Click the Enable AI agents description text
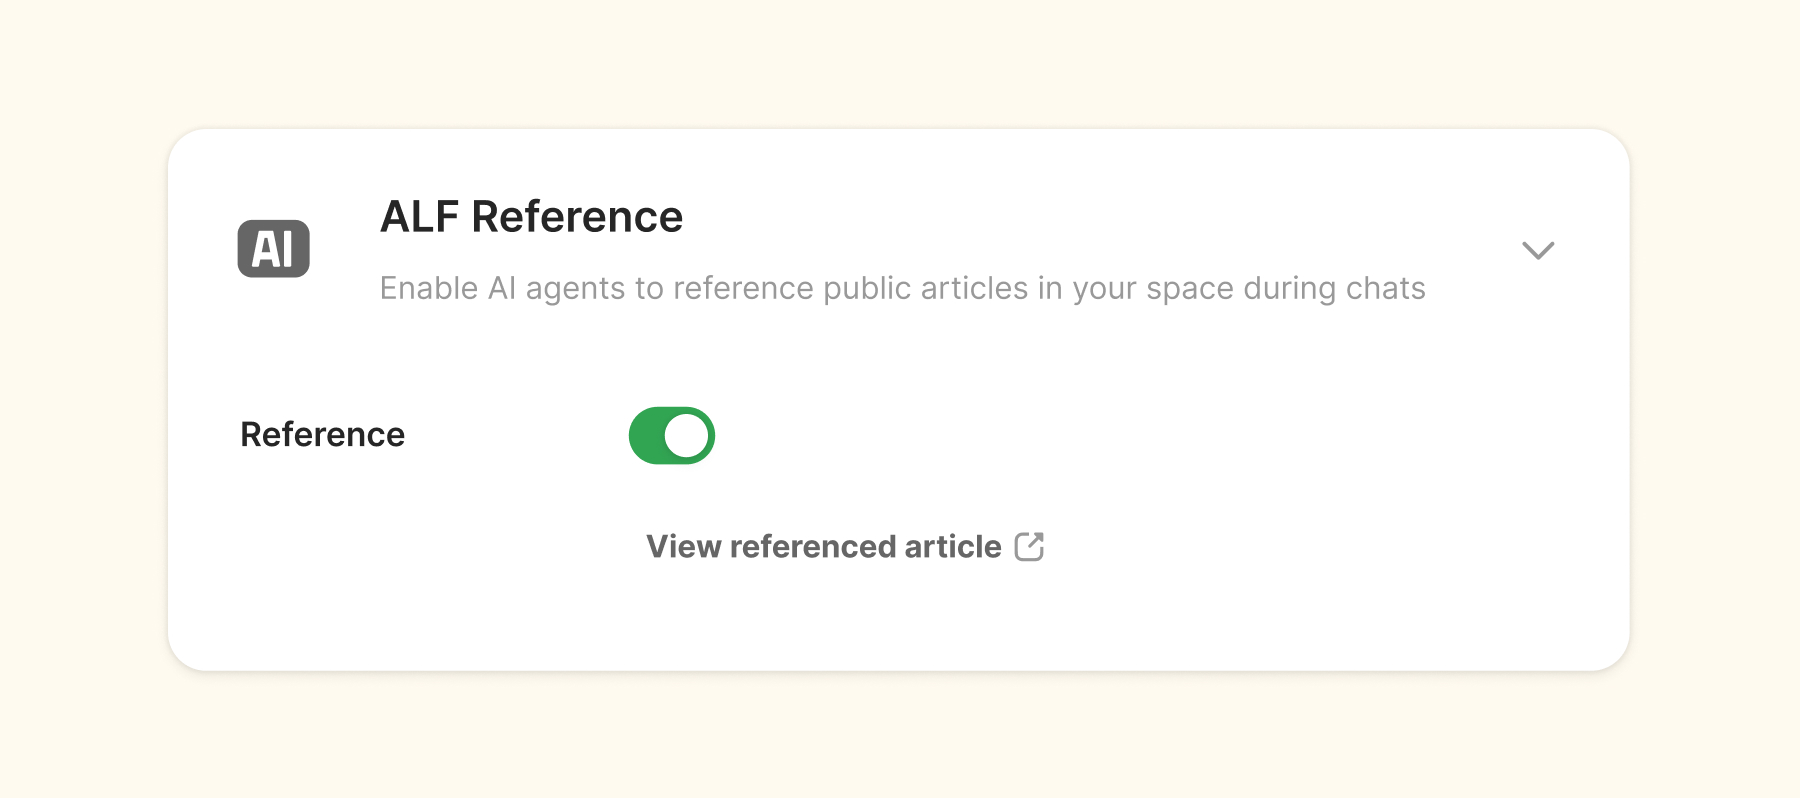This screenshot has height=798, width=1800. (x=902, y=289)
